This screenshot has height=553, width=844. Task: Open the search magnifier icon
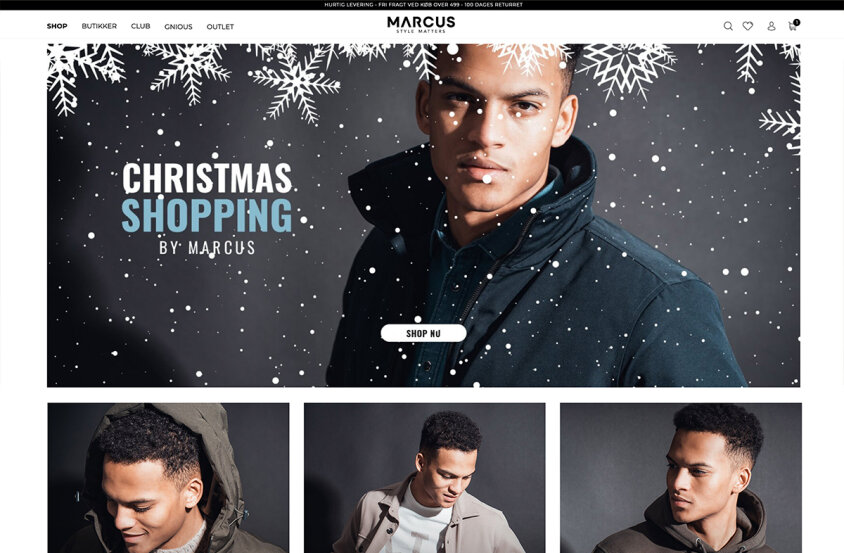728,26
